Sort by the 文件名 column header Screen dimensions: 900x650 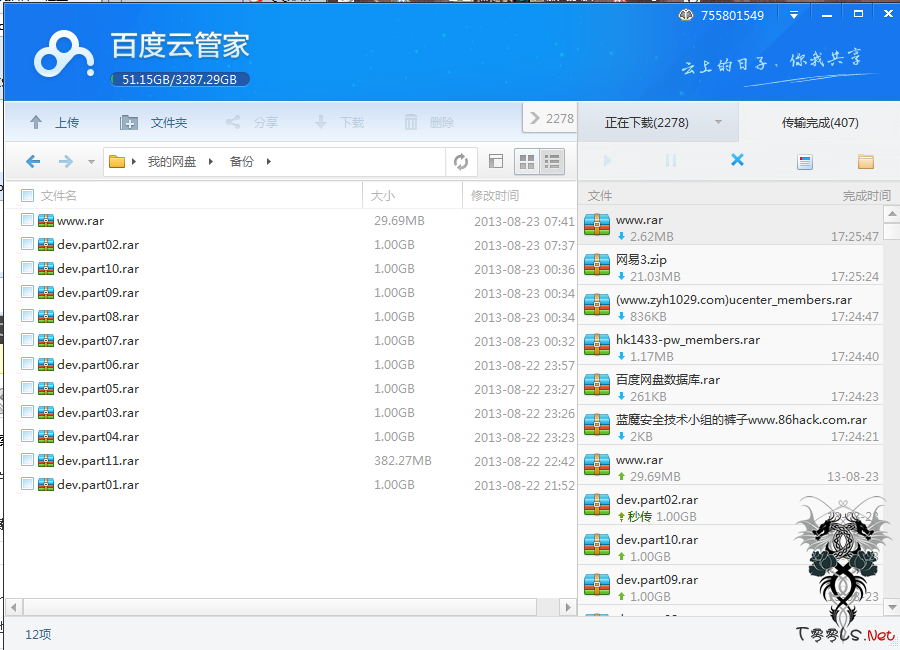pos(59,195)
